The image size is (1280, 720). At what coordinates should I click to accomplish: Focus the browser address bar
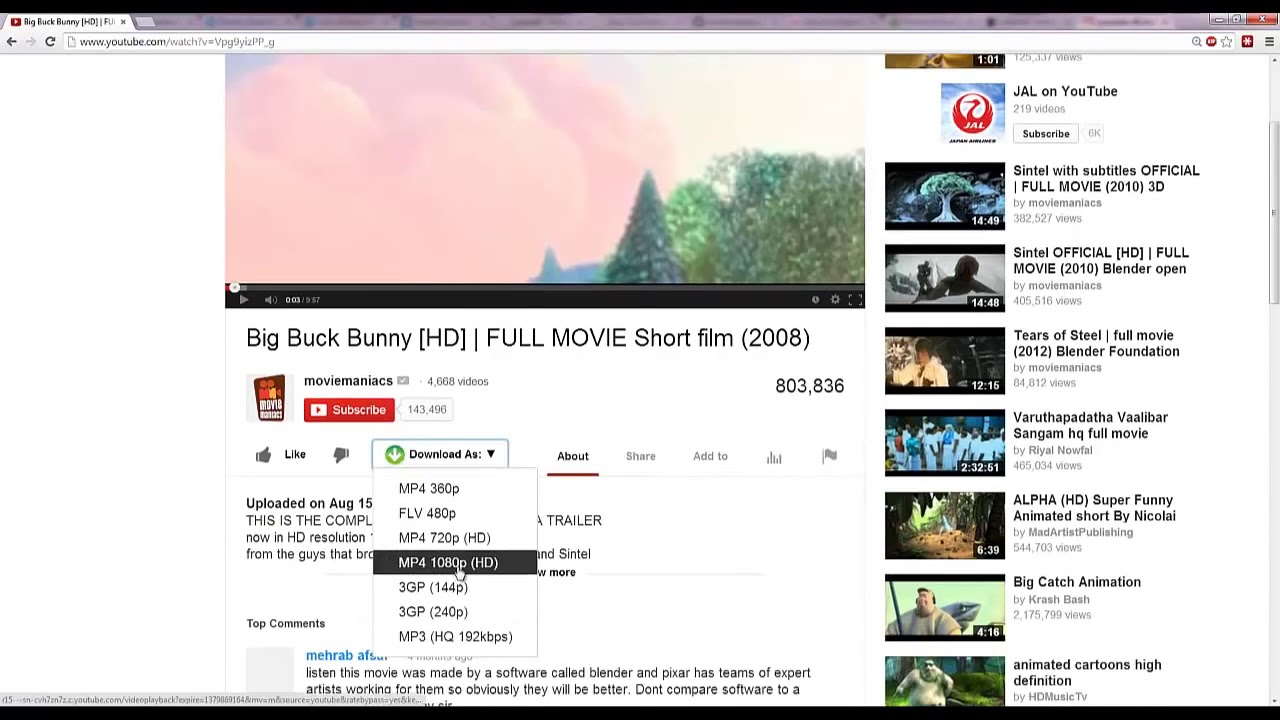click(x=630, y=42)
